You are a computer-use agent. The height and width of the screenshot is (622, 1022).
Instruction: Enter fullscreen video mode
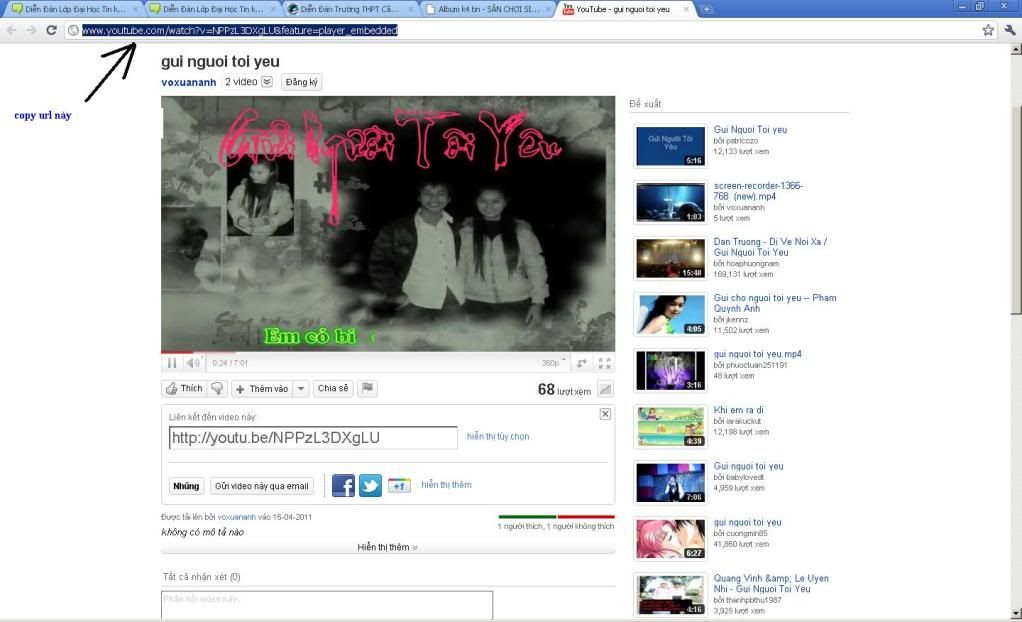pos(604,363)
